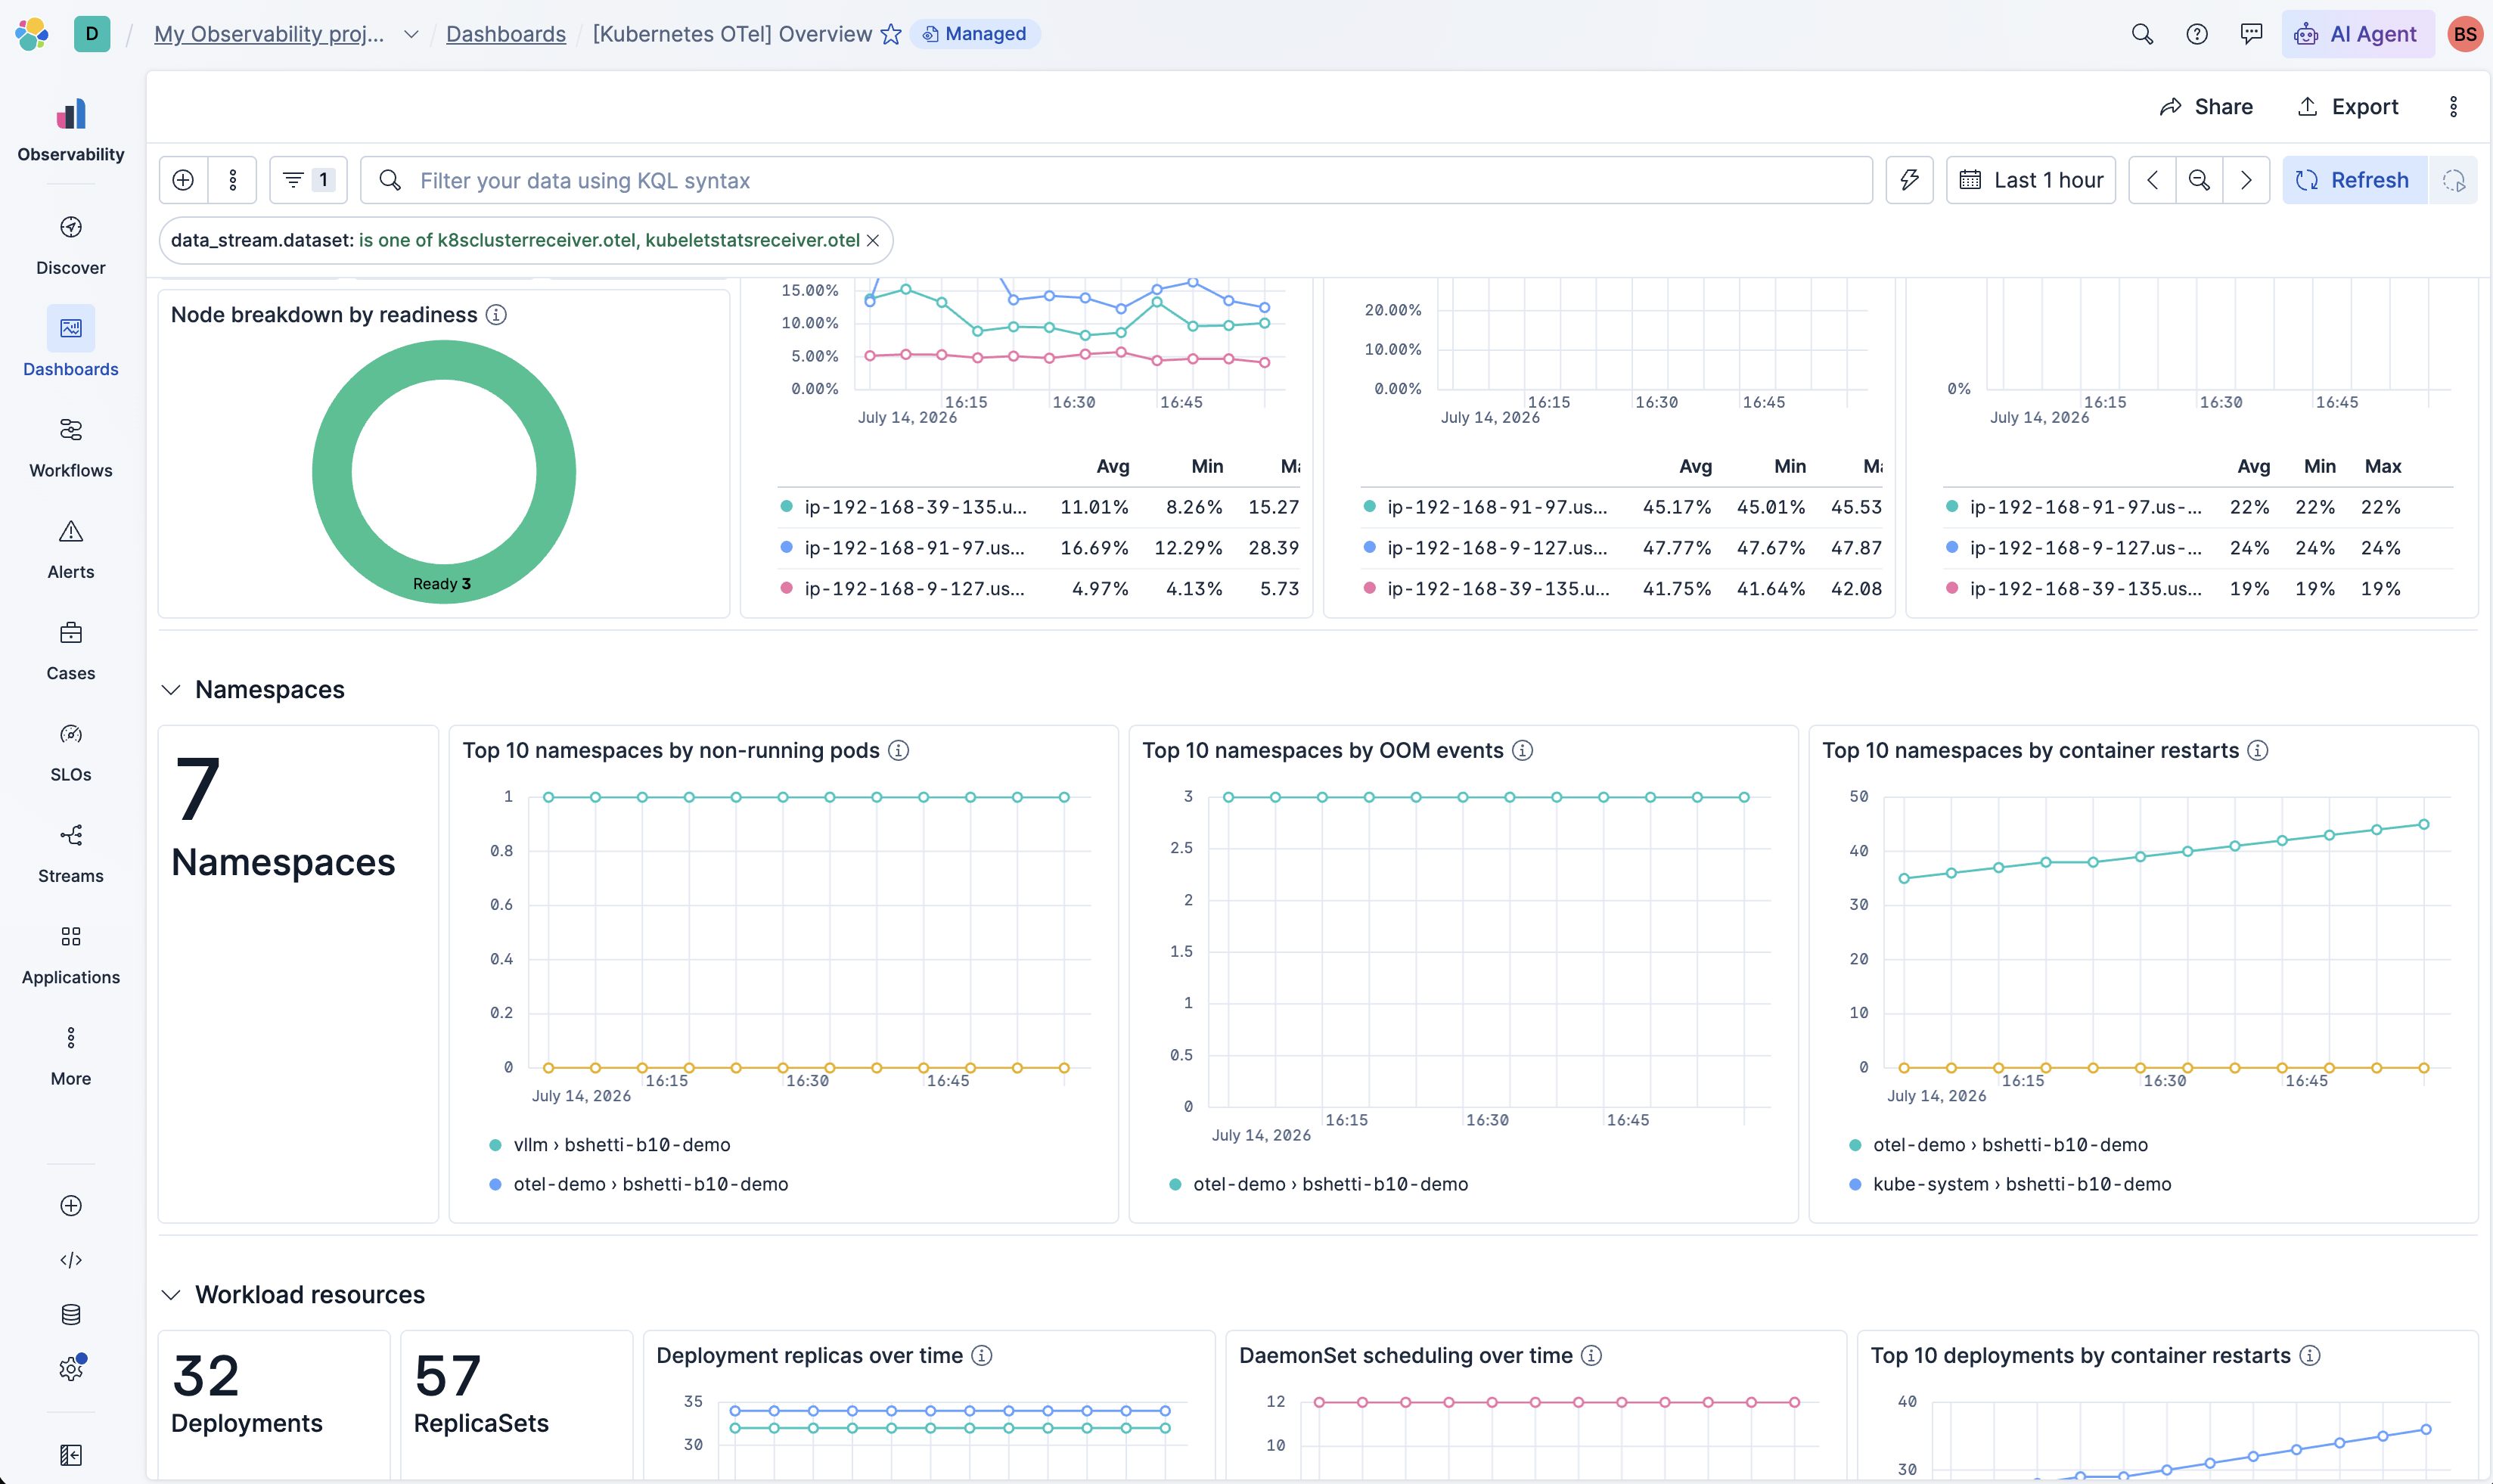This screenshot has height=1484, width=2493.
Task: Open the feedback chat icon
Action: pos(2251,34)
